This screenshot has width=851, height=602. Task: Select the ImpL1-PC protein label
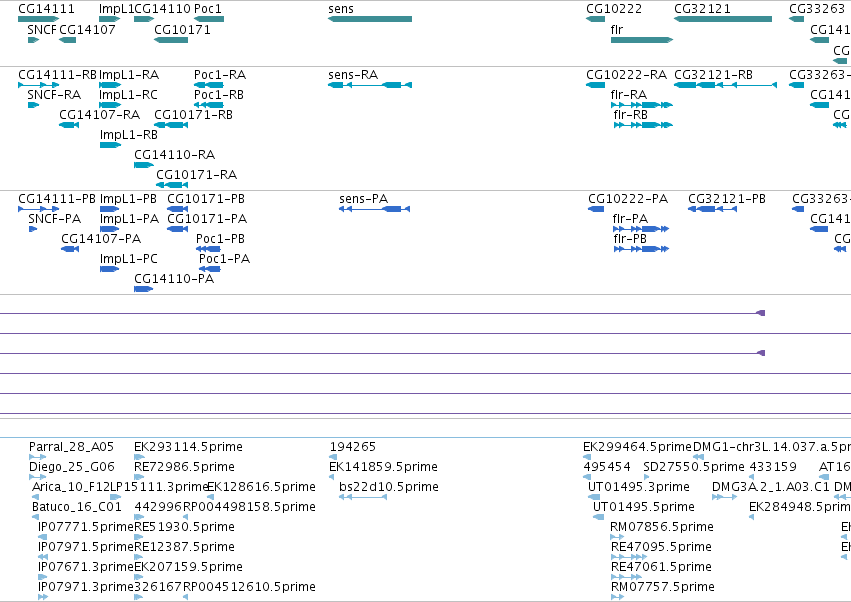tap(129, 259)
